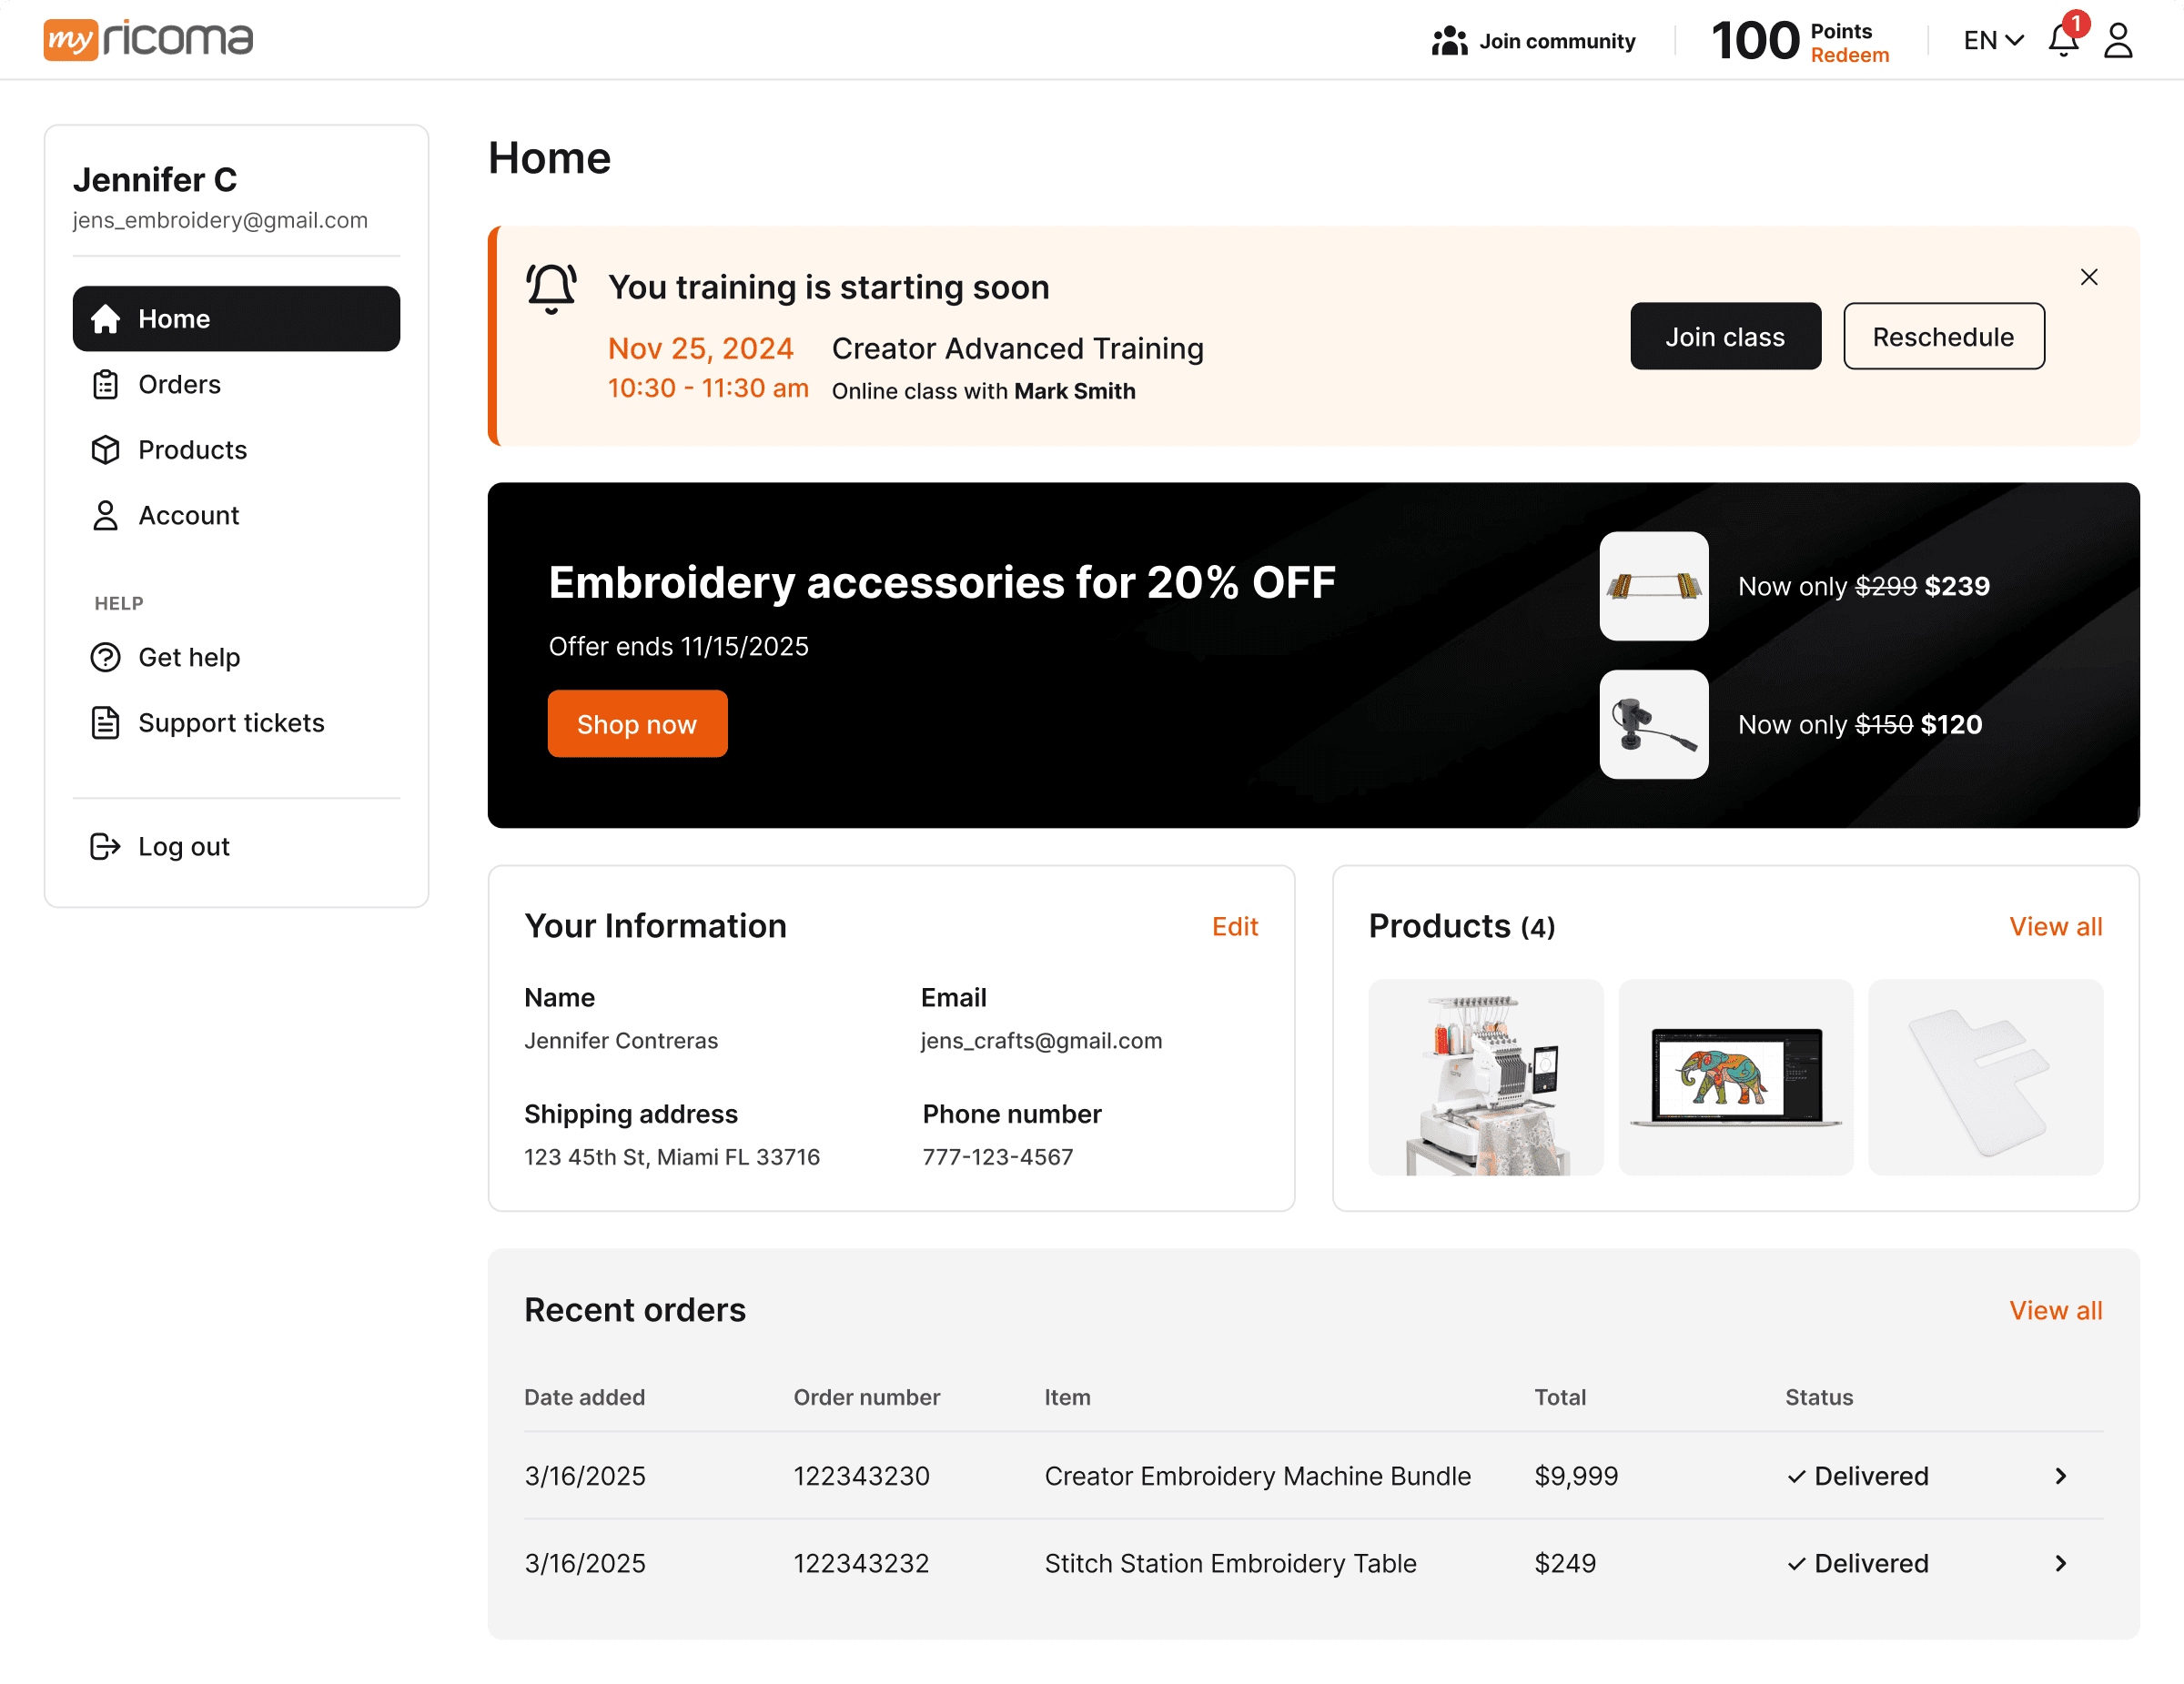The height and width of the screenshot is (1684, 2184).
Task: Click the Redeem points link
Action: (x=1849, y=55)
